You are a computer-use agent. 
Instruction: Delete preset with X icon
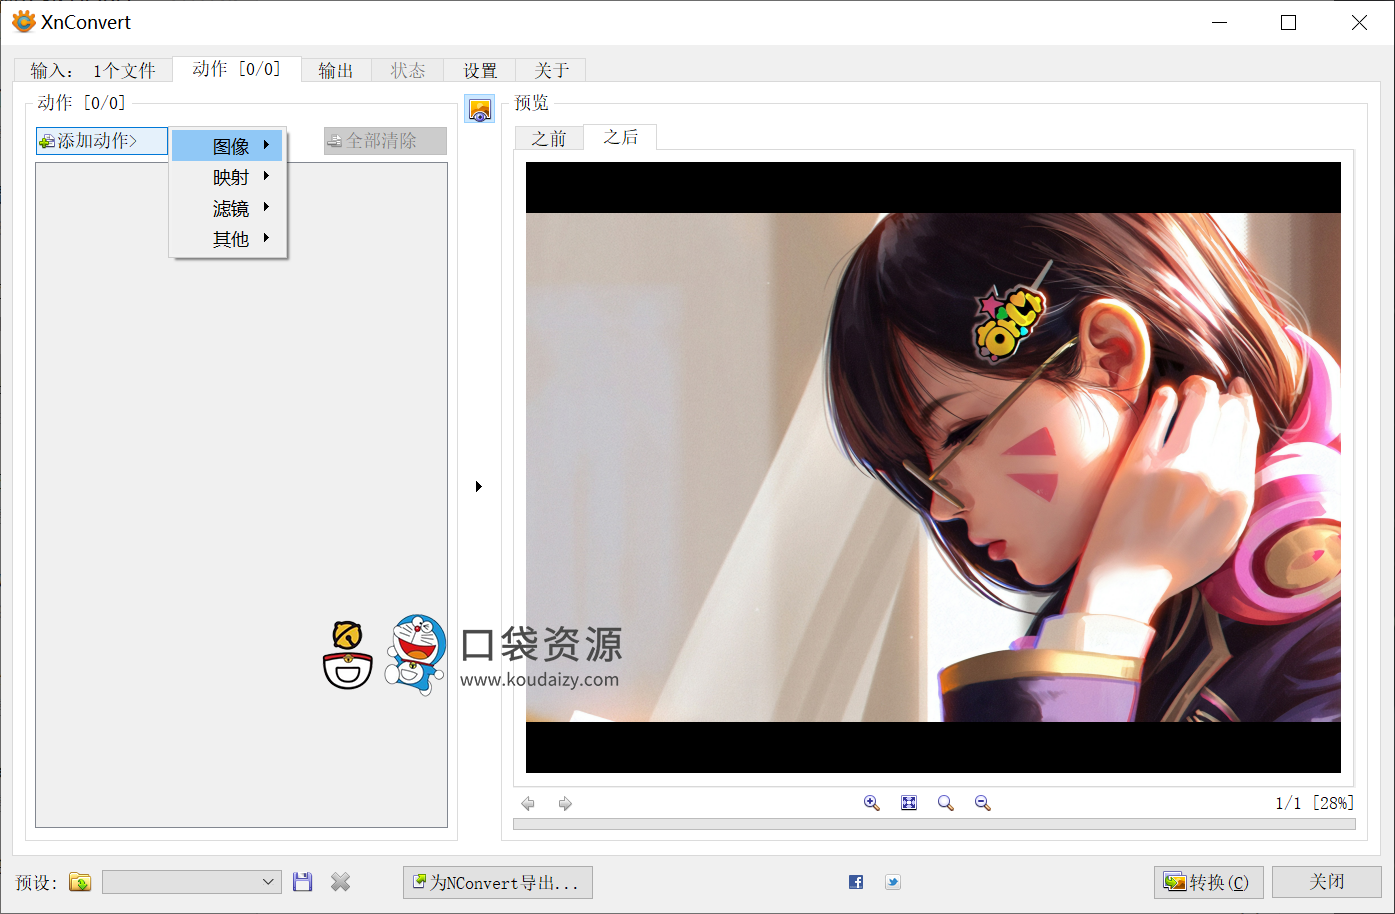point(341,882)
